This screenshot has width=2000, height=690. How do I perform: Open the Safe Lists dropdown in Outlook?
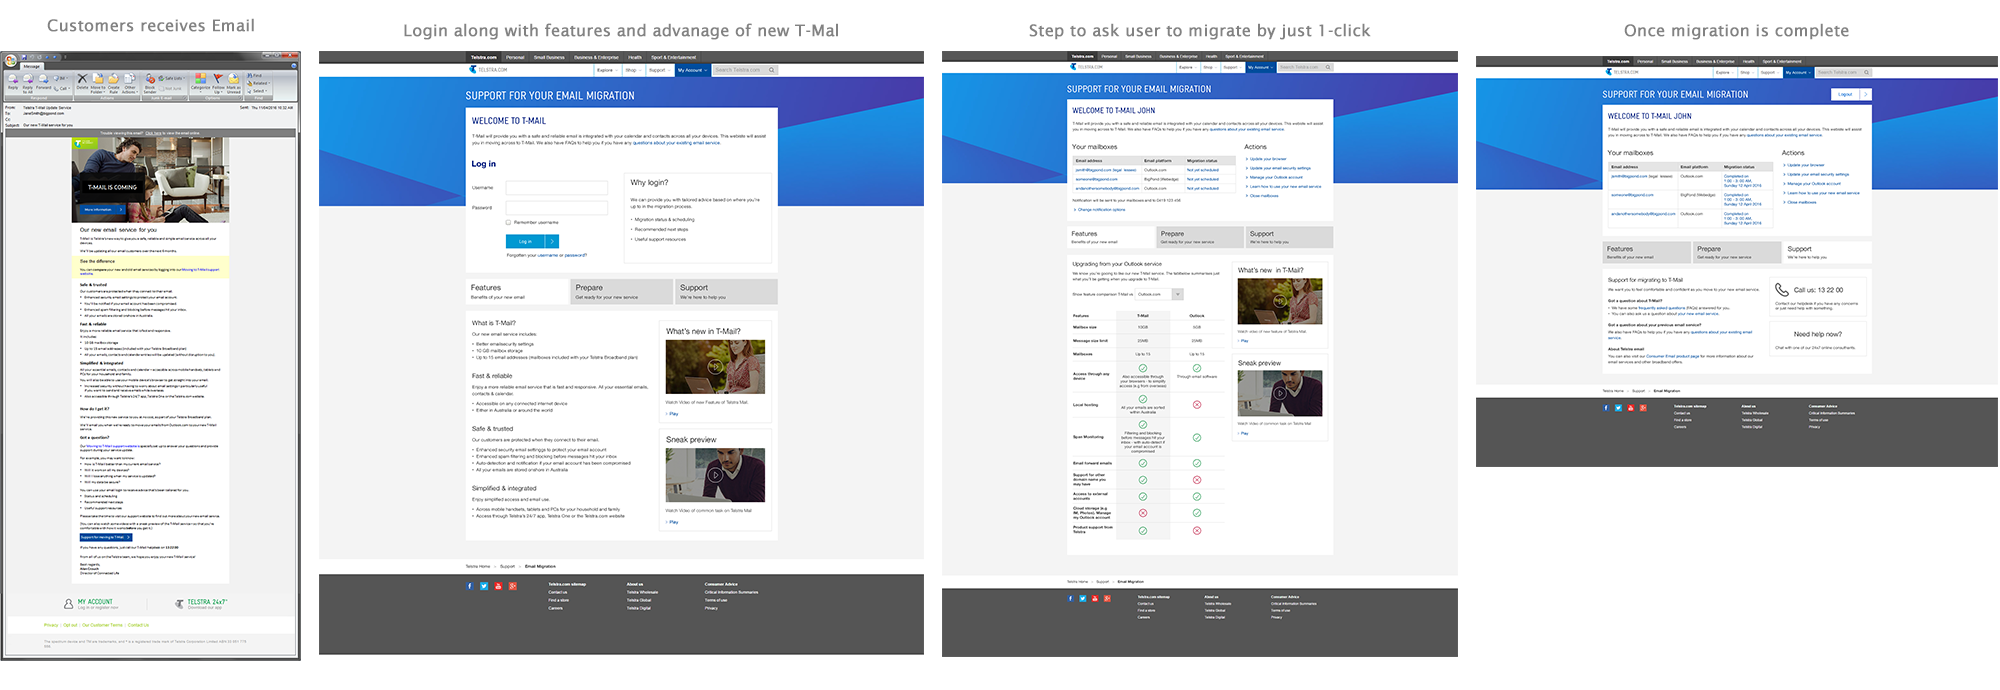point(171,78)
